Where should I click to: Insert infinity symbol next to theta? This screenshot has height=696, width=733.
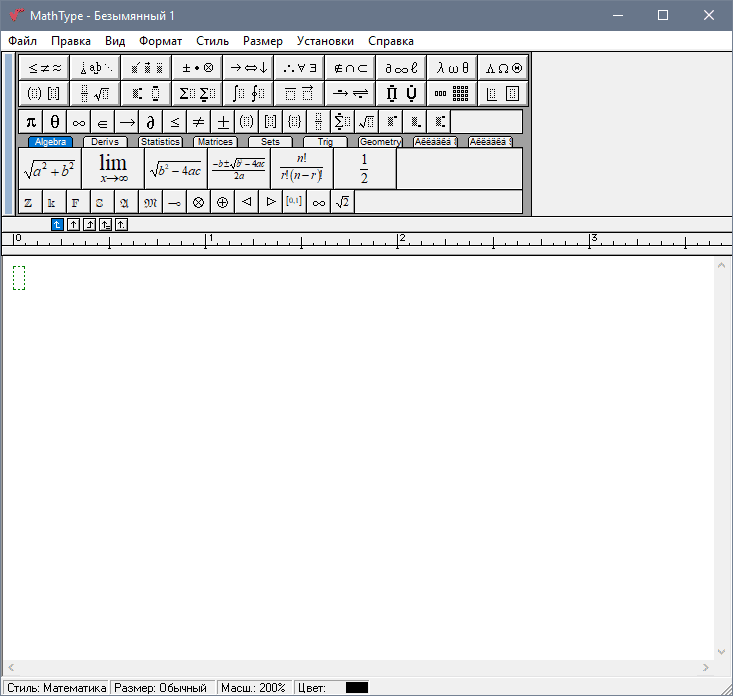click(79, 122)
